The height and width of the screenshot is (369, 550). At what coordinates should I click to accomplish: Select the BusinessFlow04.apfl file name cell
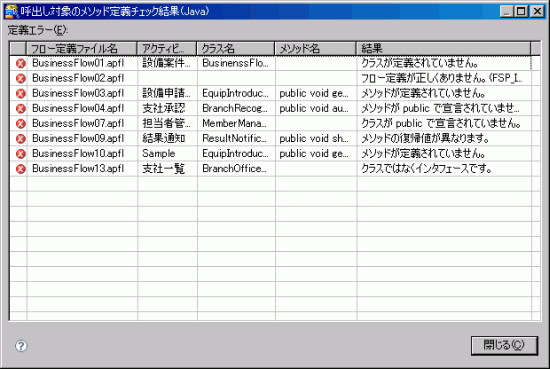point(82,109)
